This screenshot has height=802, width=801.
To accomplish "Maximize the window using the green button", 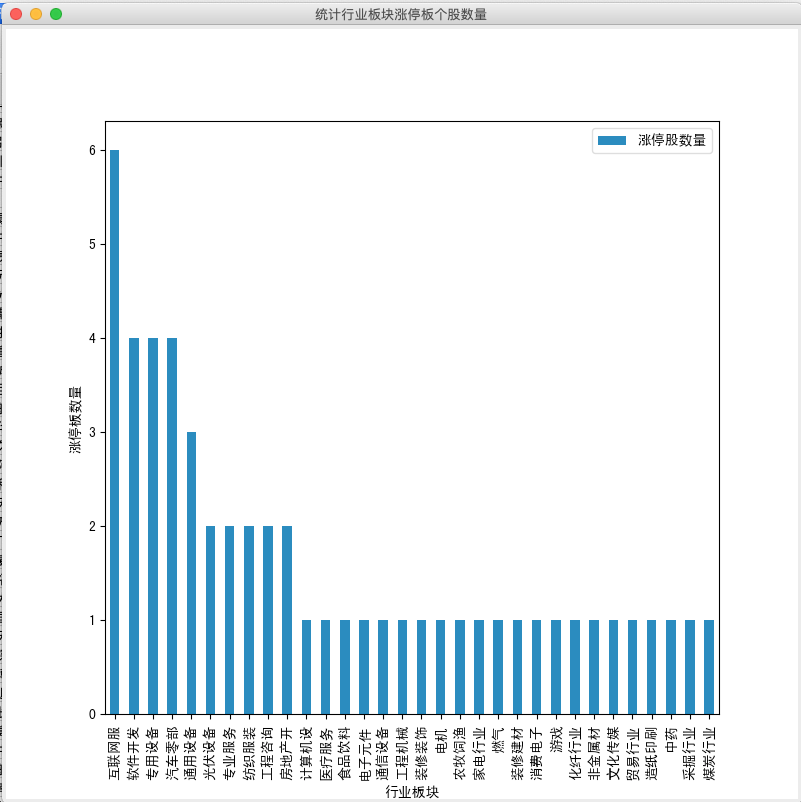I will [56, 14].
